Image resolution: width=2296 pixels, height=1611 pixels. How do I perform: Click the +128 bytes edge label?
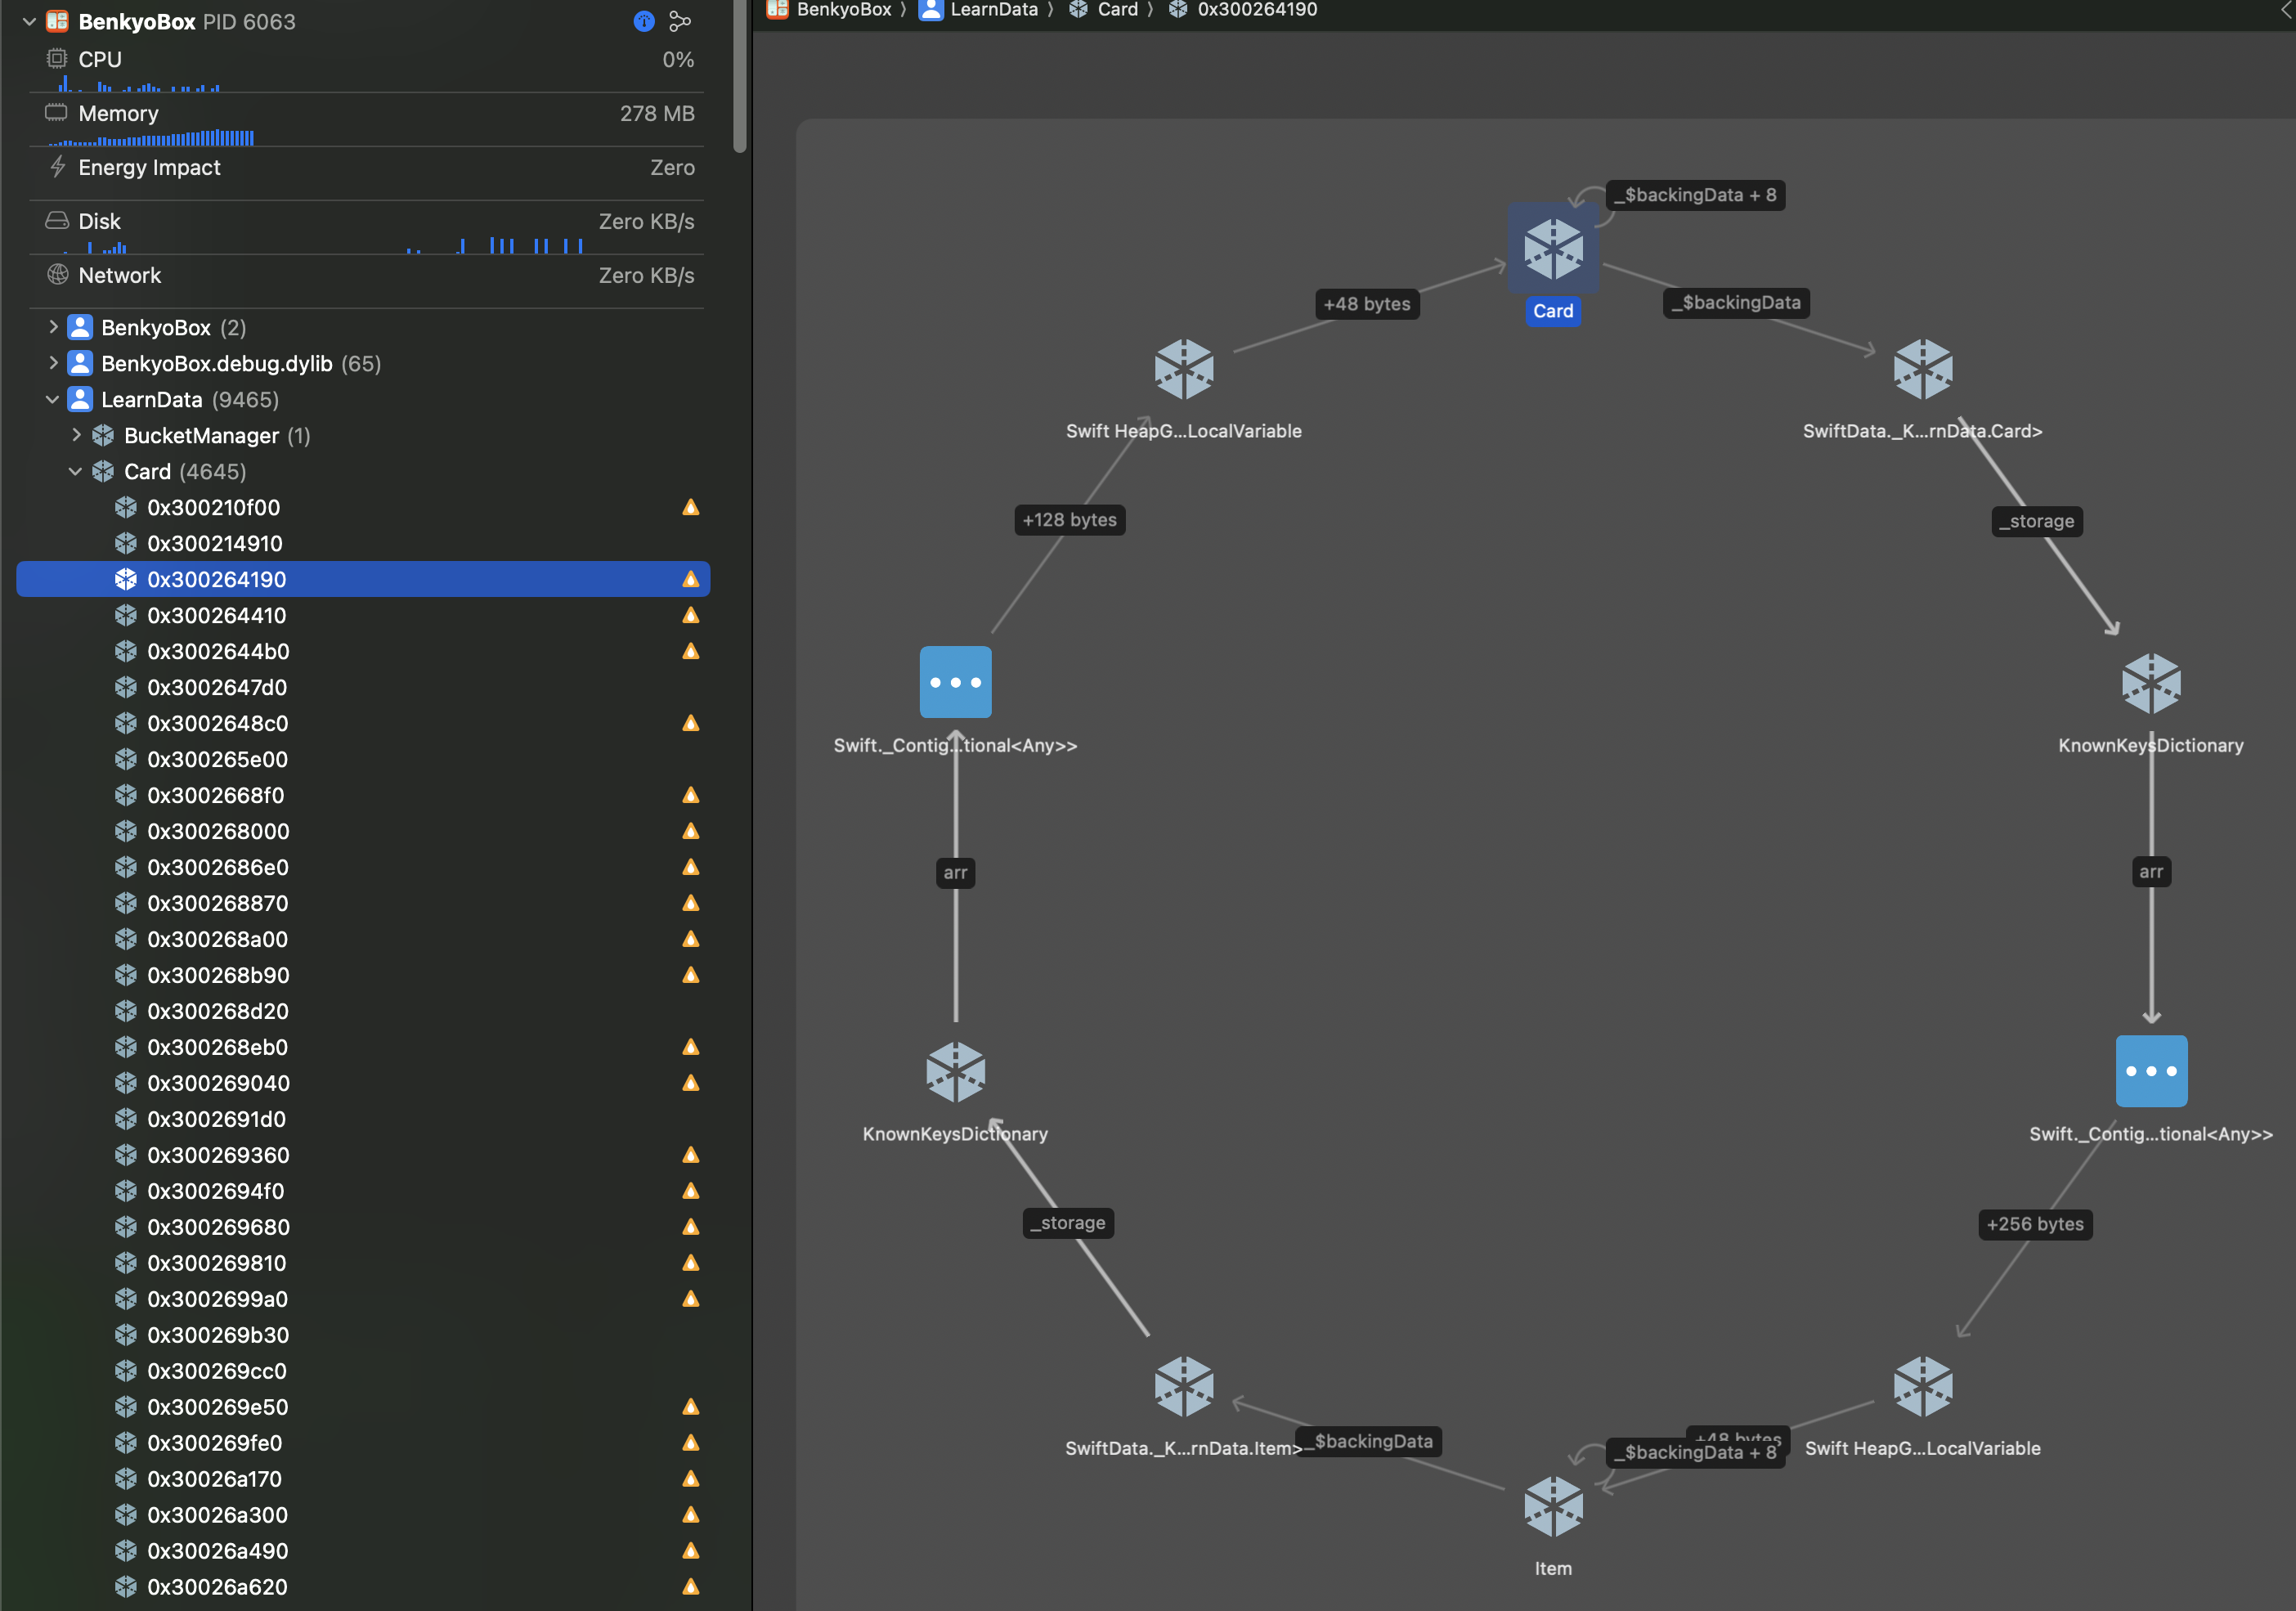click(1069, 520)
